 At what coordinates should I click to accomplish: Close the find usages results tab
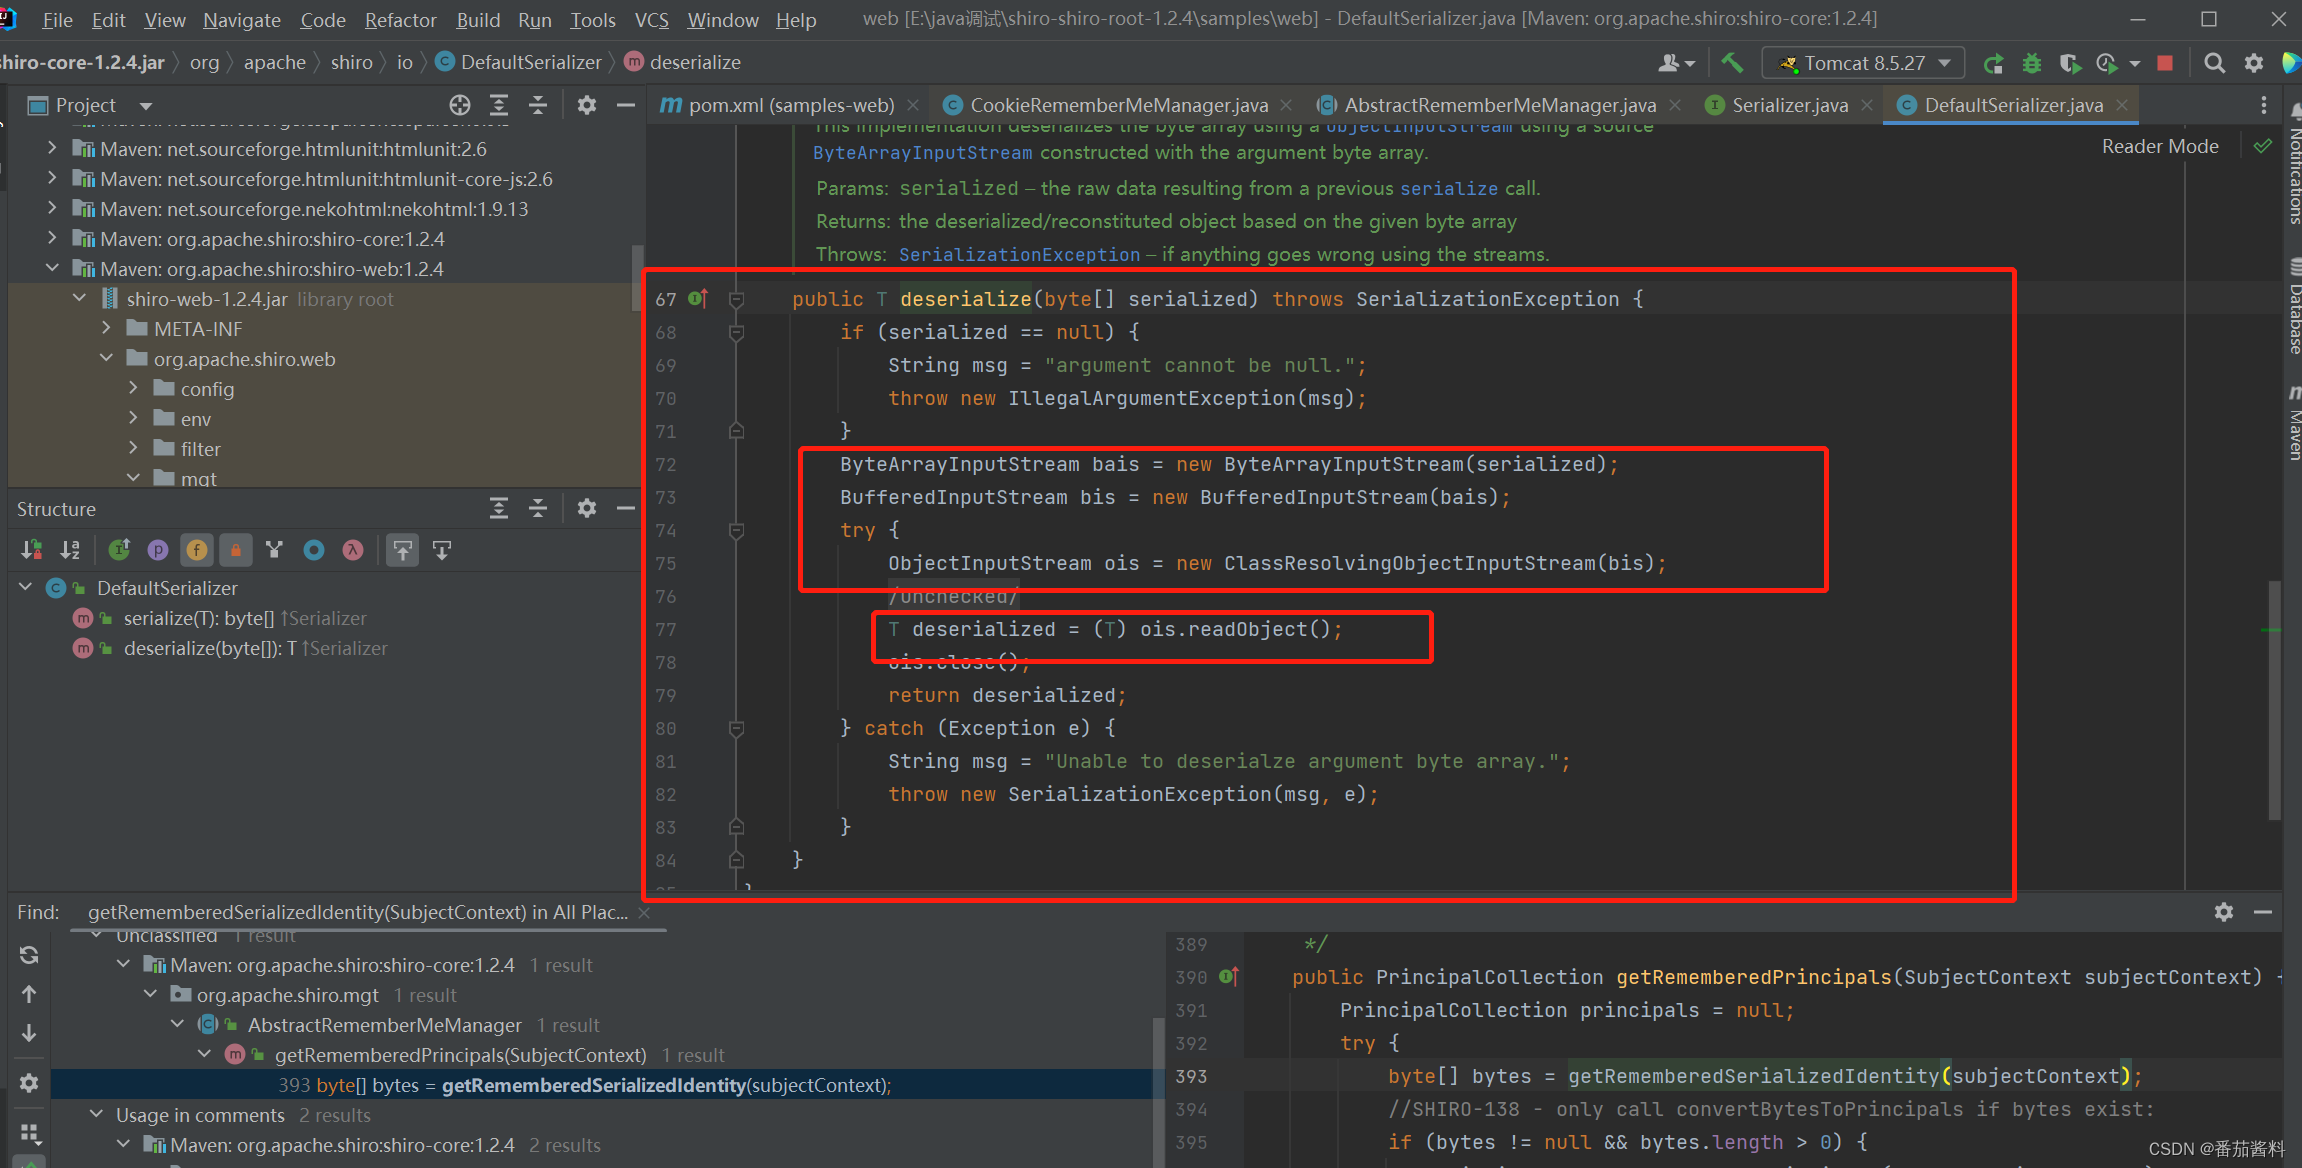click(645, 912)
